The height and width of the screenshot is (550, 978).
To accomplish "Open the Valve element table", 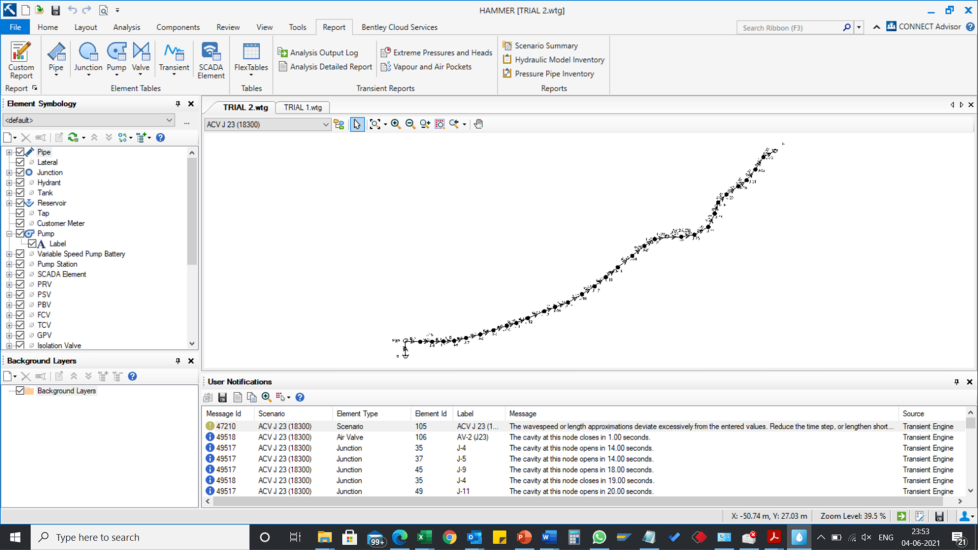I will pyautogui.click(x=141, y=59).
